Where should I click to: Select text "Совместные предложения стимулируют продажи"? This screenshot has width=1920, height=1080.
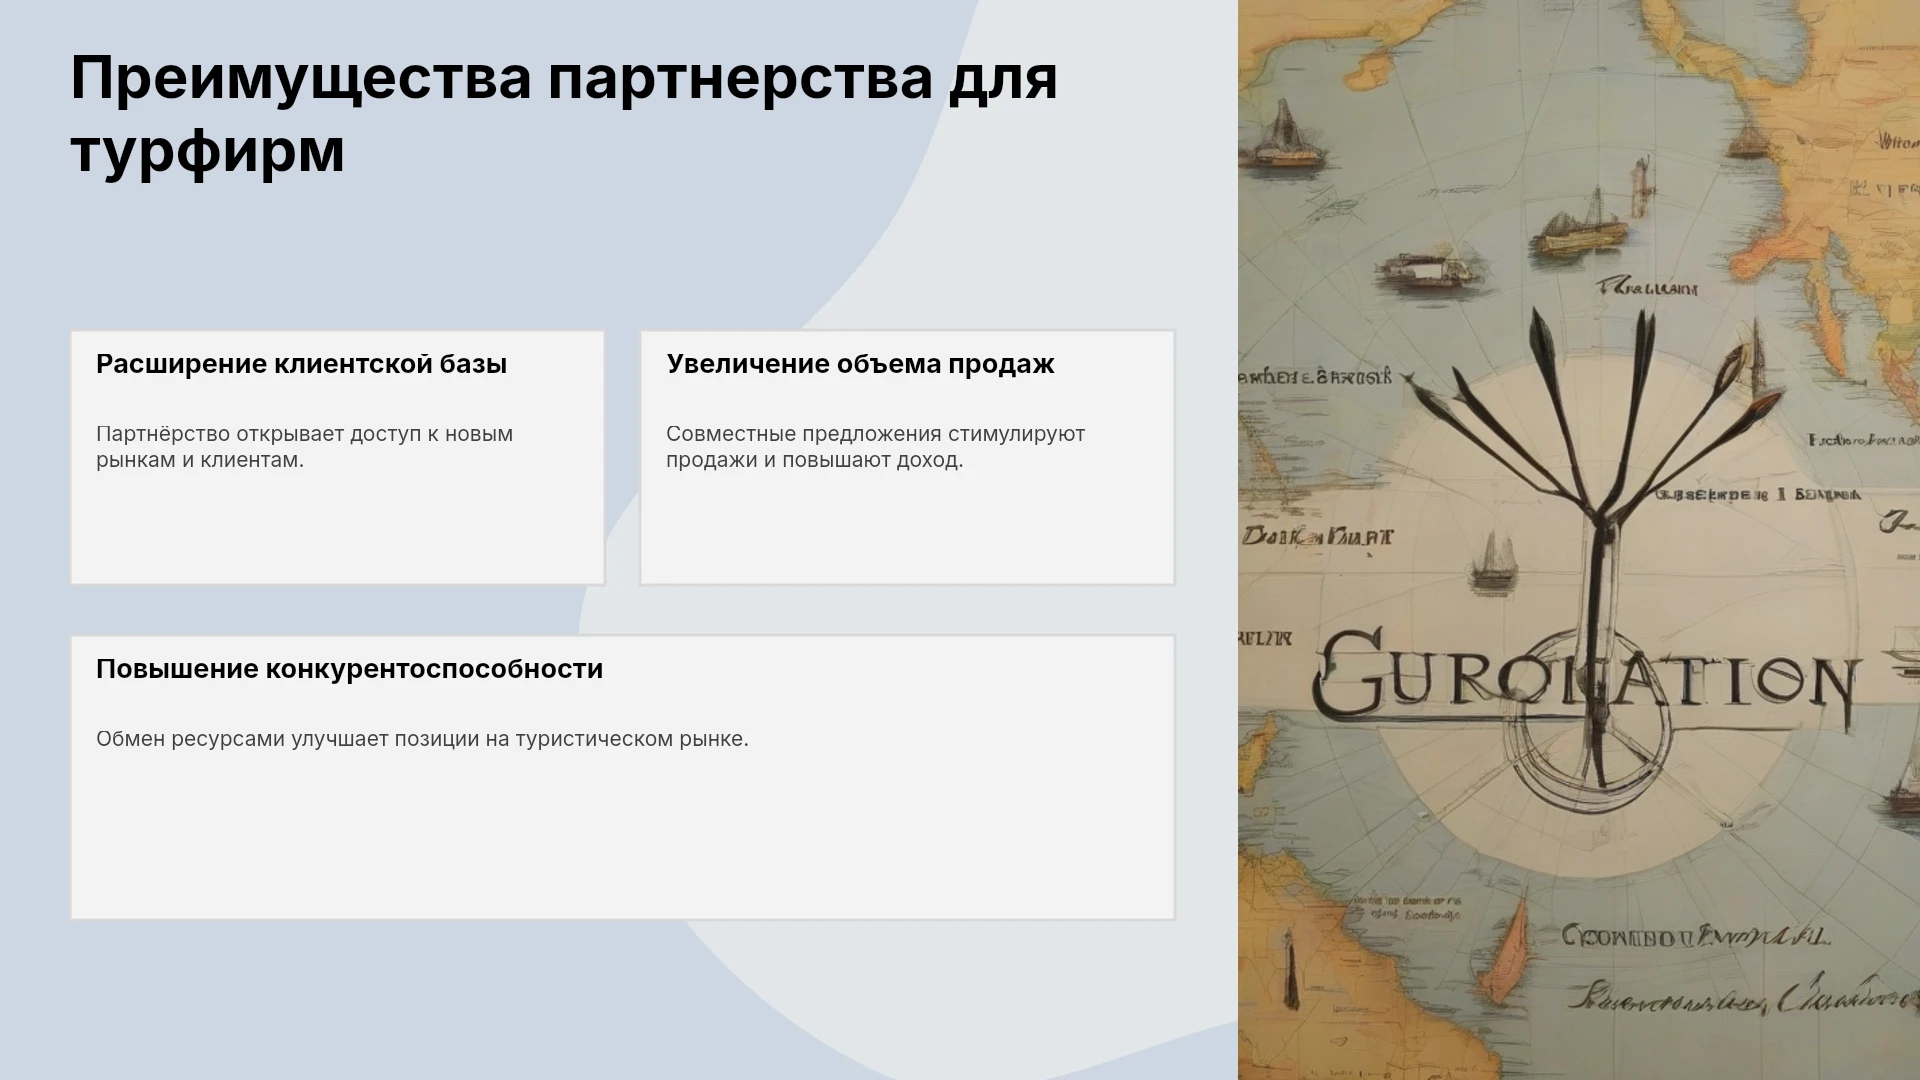[875, 447]
